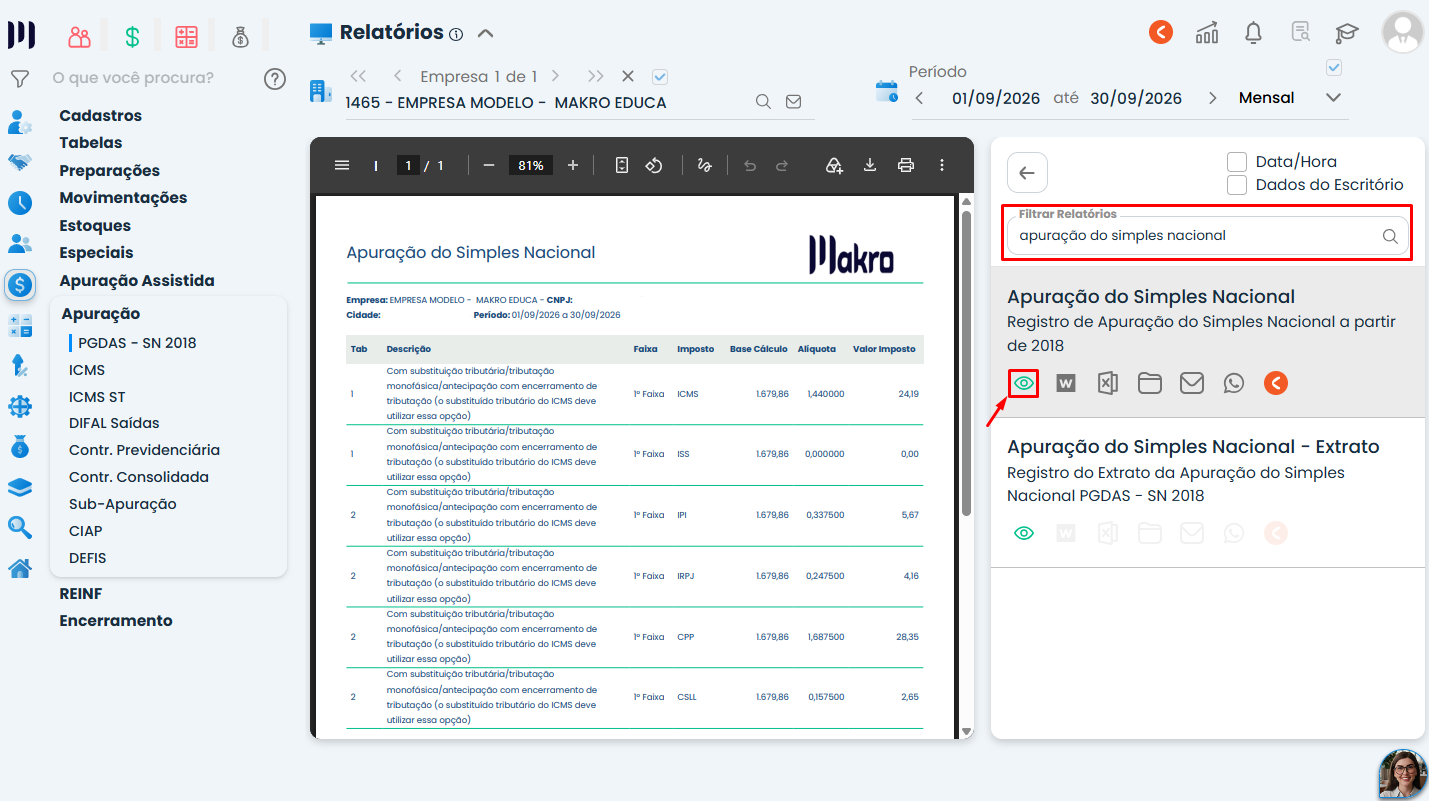Go to the next company
Image resolution: width=1429 pixels, height=801 pixels.
click(x=556, y=76)
